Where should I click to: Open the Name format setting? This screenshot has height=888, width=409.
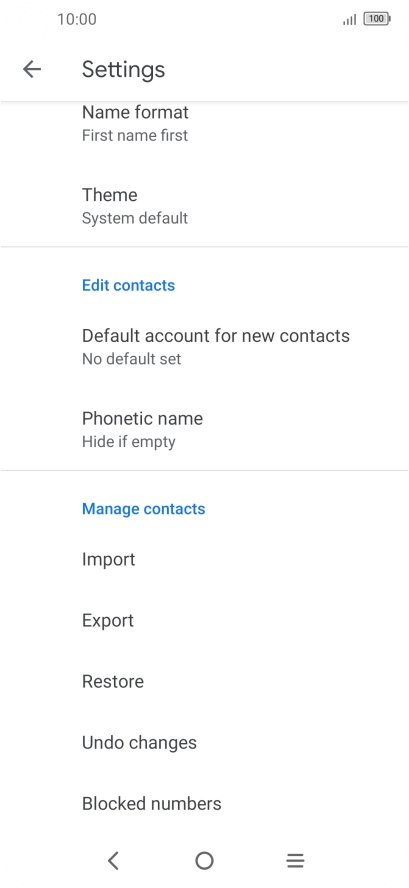[x=204, y=123]
